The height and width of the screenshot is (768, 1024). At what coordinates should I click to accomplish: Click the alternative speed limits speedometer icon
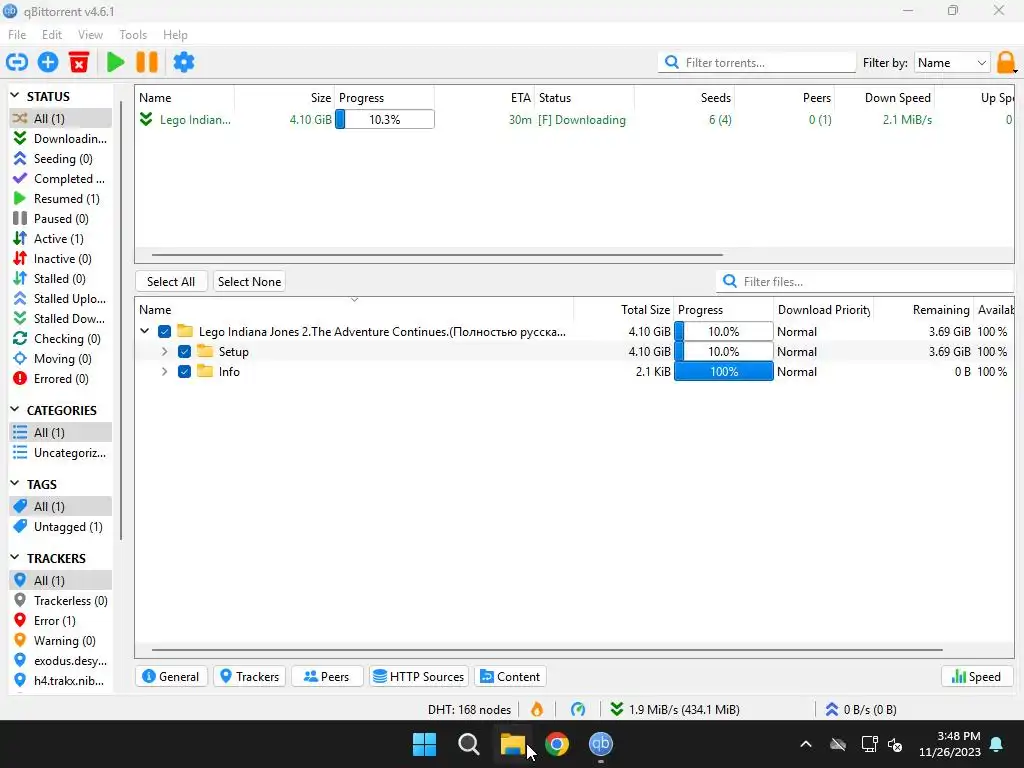click(578, 709)
